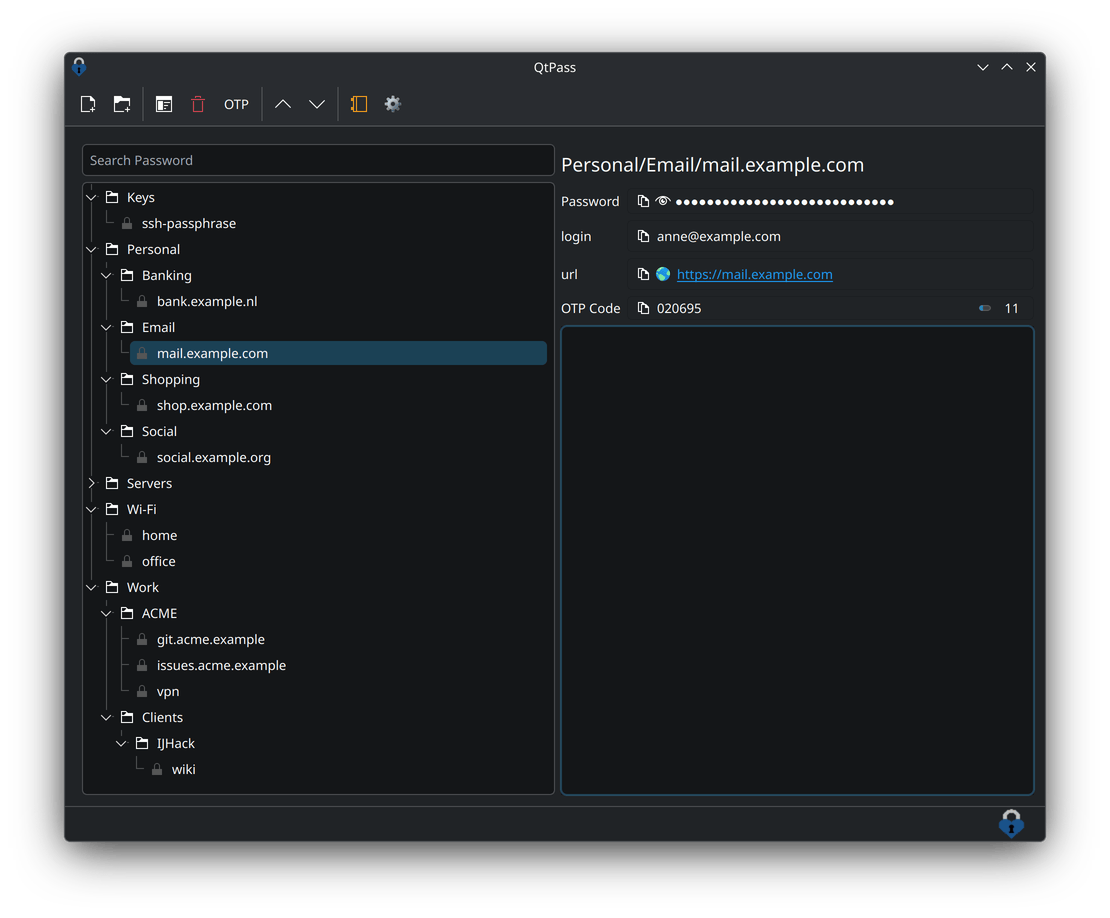Select the vpn entry
1110x918 pixels.
tap(167, 692)
